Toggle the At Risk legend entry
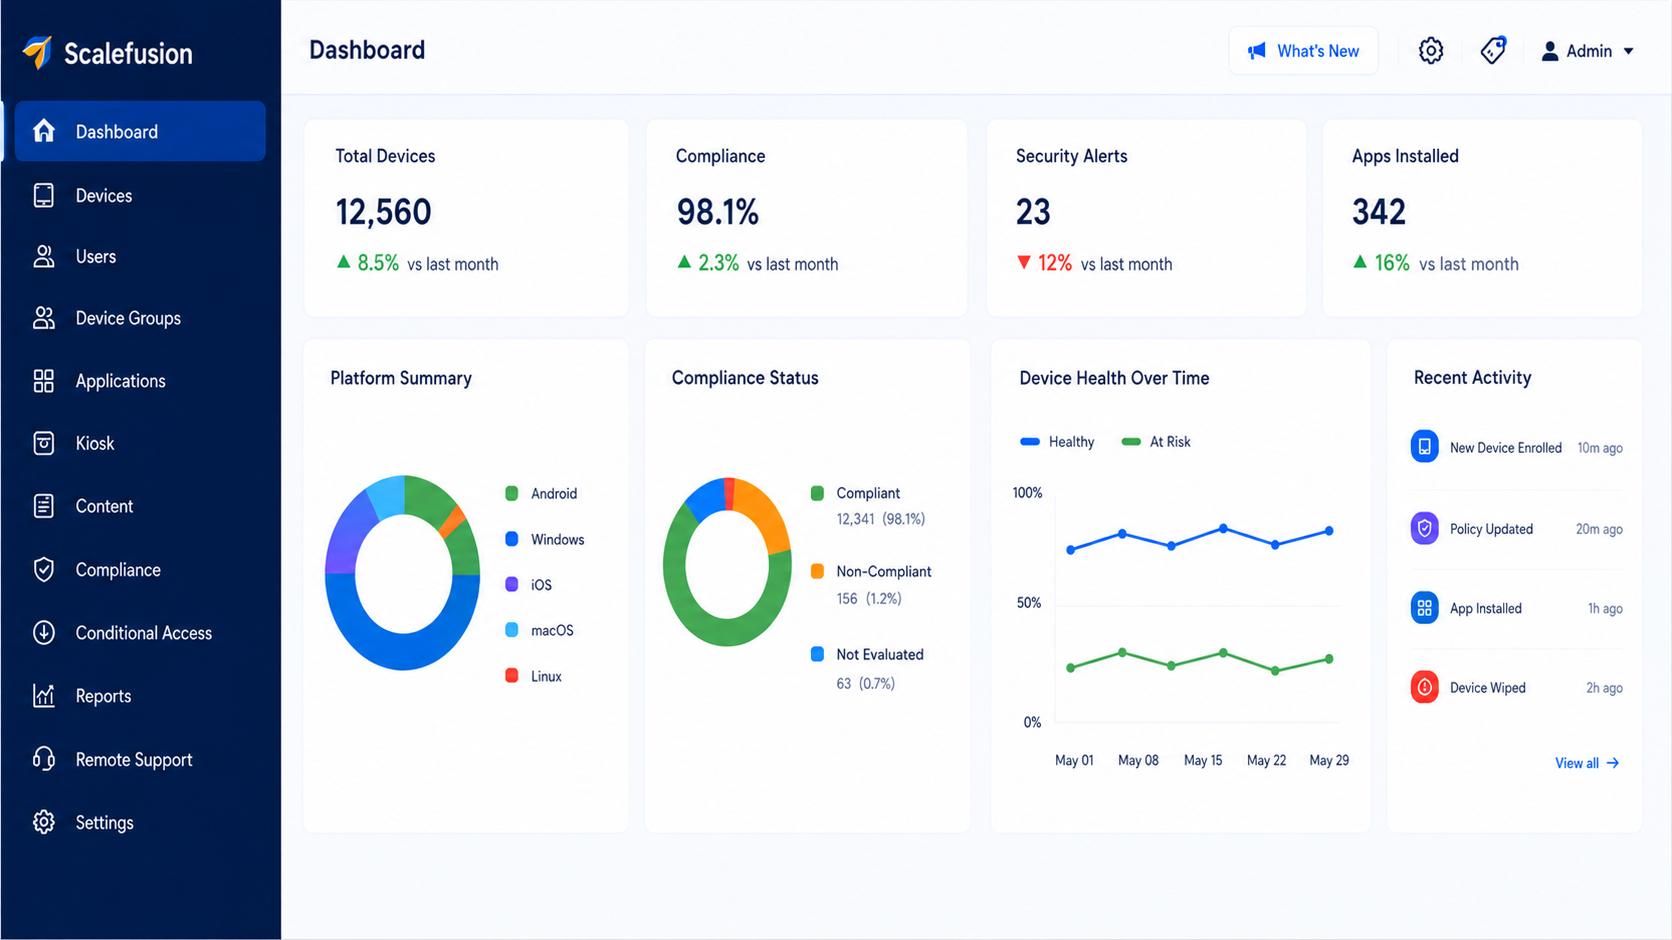The image size is (1672, 940). 1156,442
